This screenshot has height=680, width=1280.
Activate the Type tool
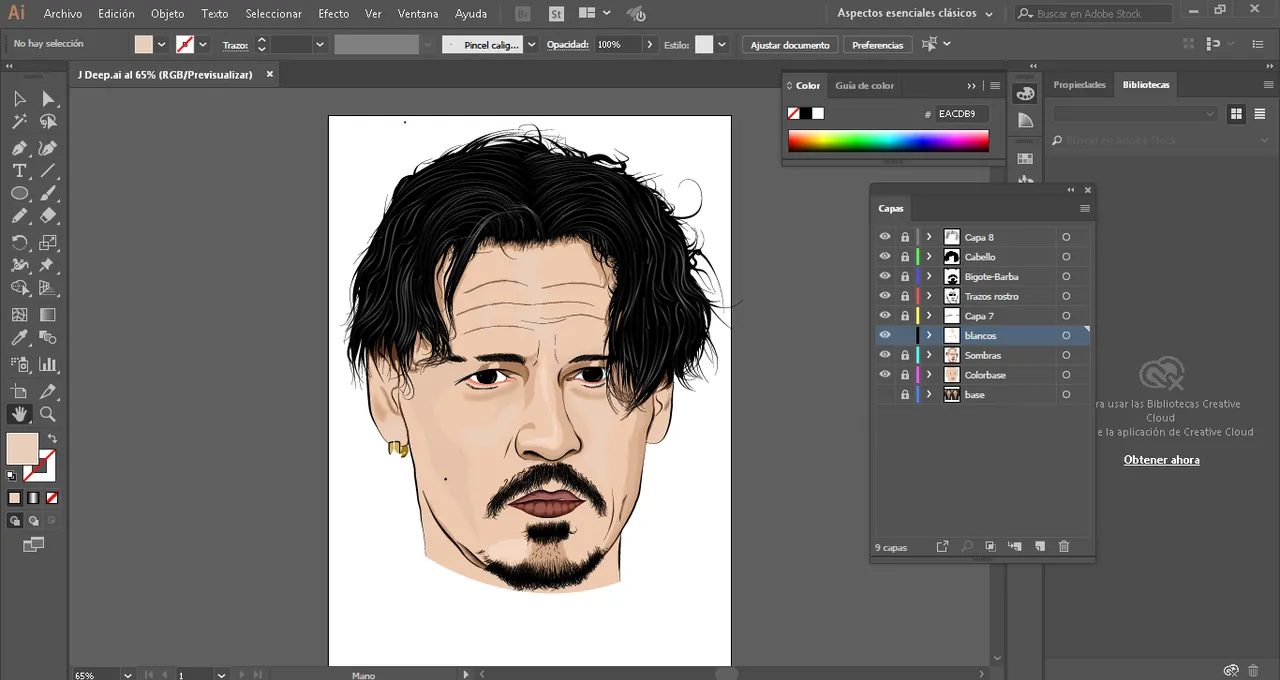[19, 171]
